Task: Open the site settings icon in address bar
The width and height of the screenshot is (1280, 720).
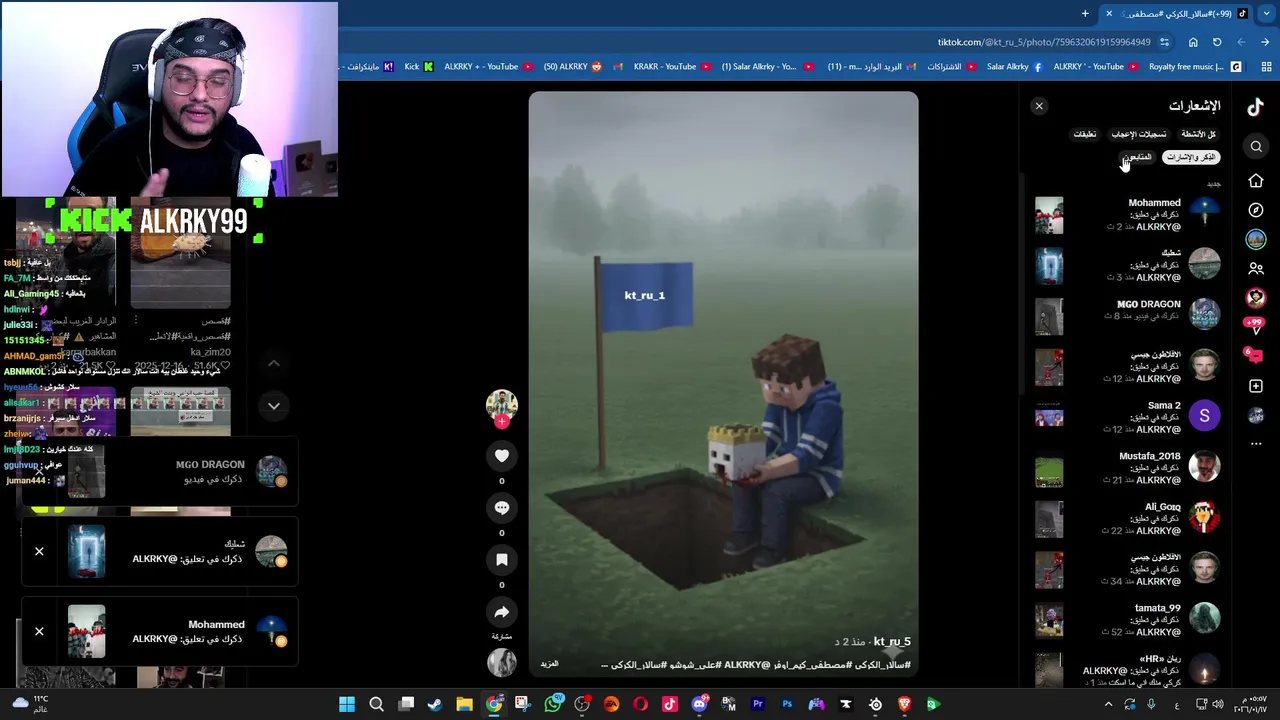Action: tap(1164, 42)
